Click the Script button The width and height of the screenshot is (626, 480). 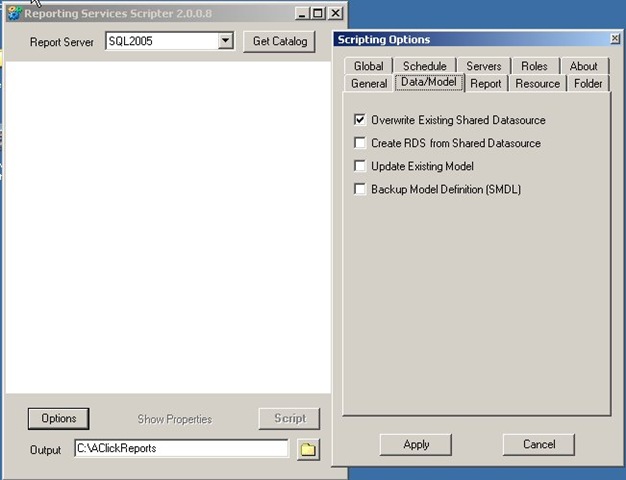click(x=289, y=419)
